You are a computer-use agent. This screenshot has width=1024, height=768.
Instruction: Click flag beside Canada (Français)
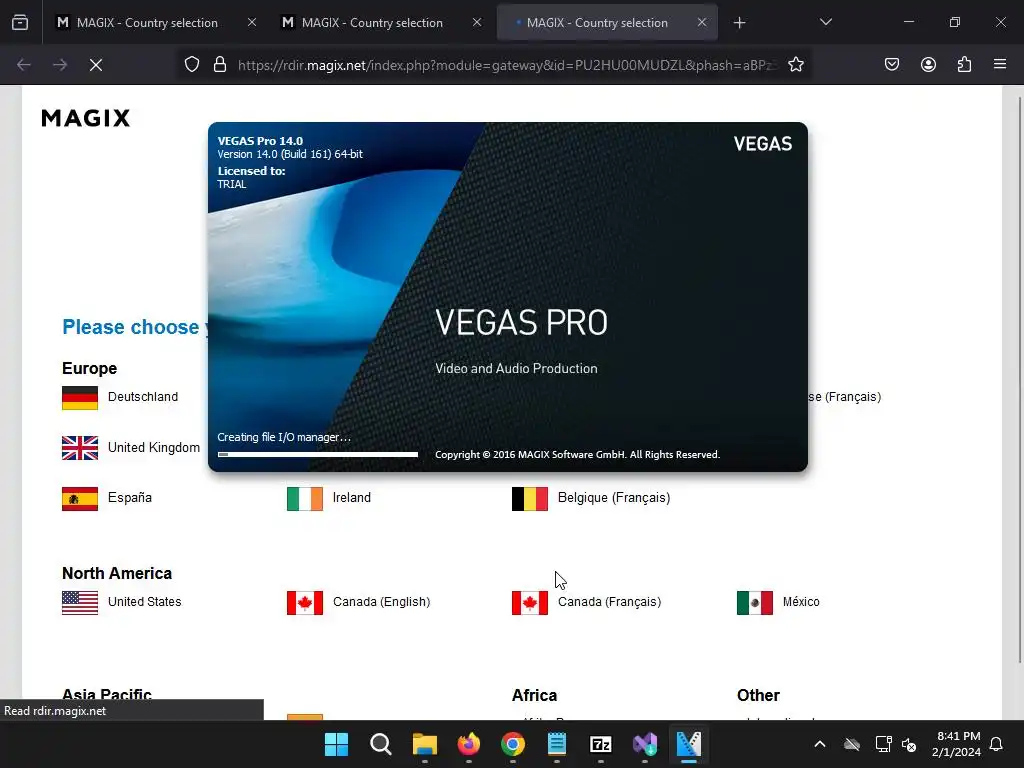coord(530,603)
